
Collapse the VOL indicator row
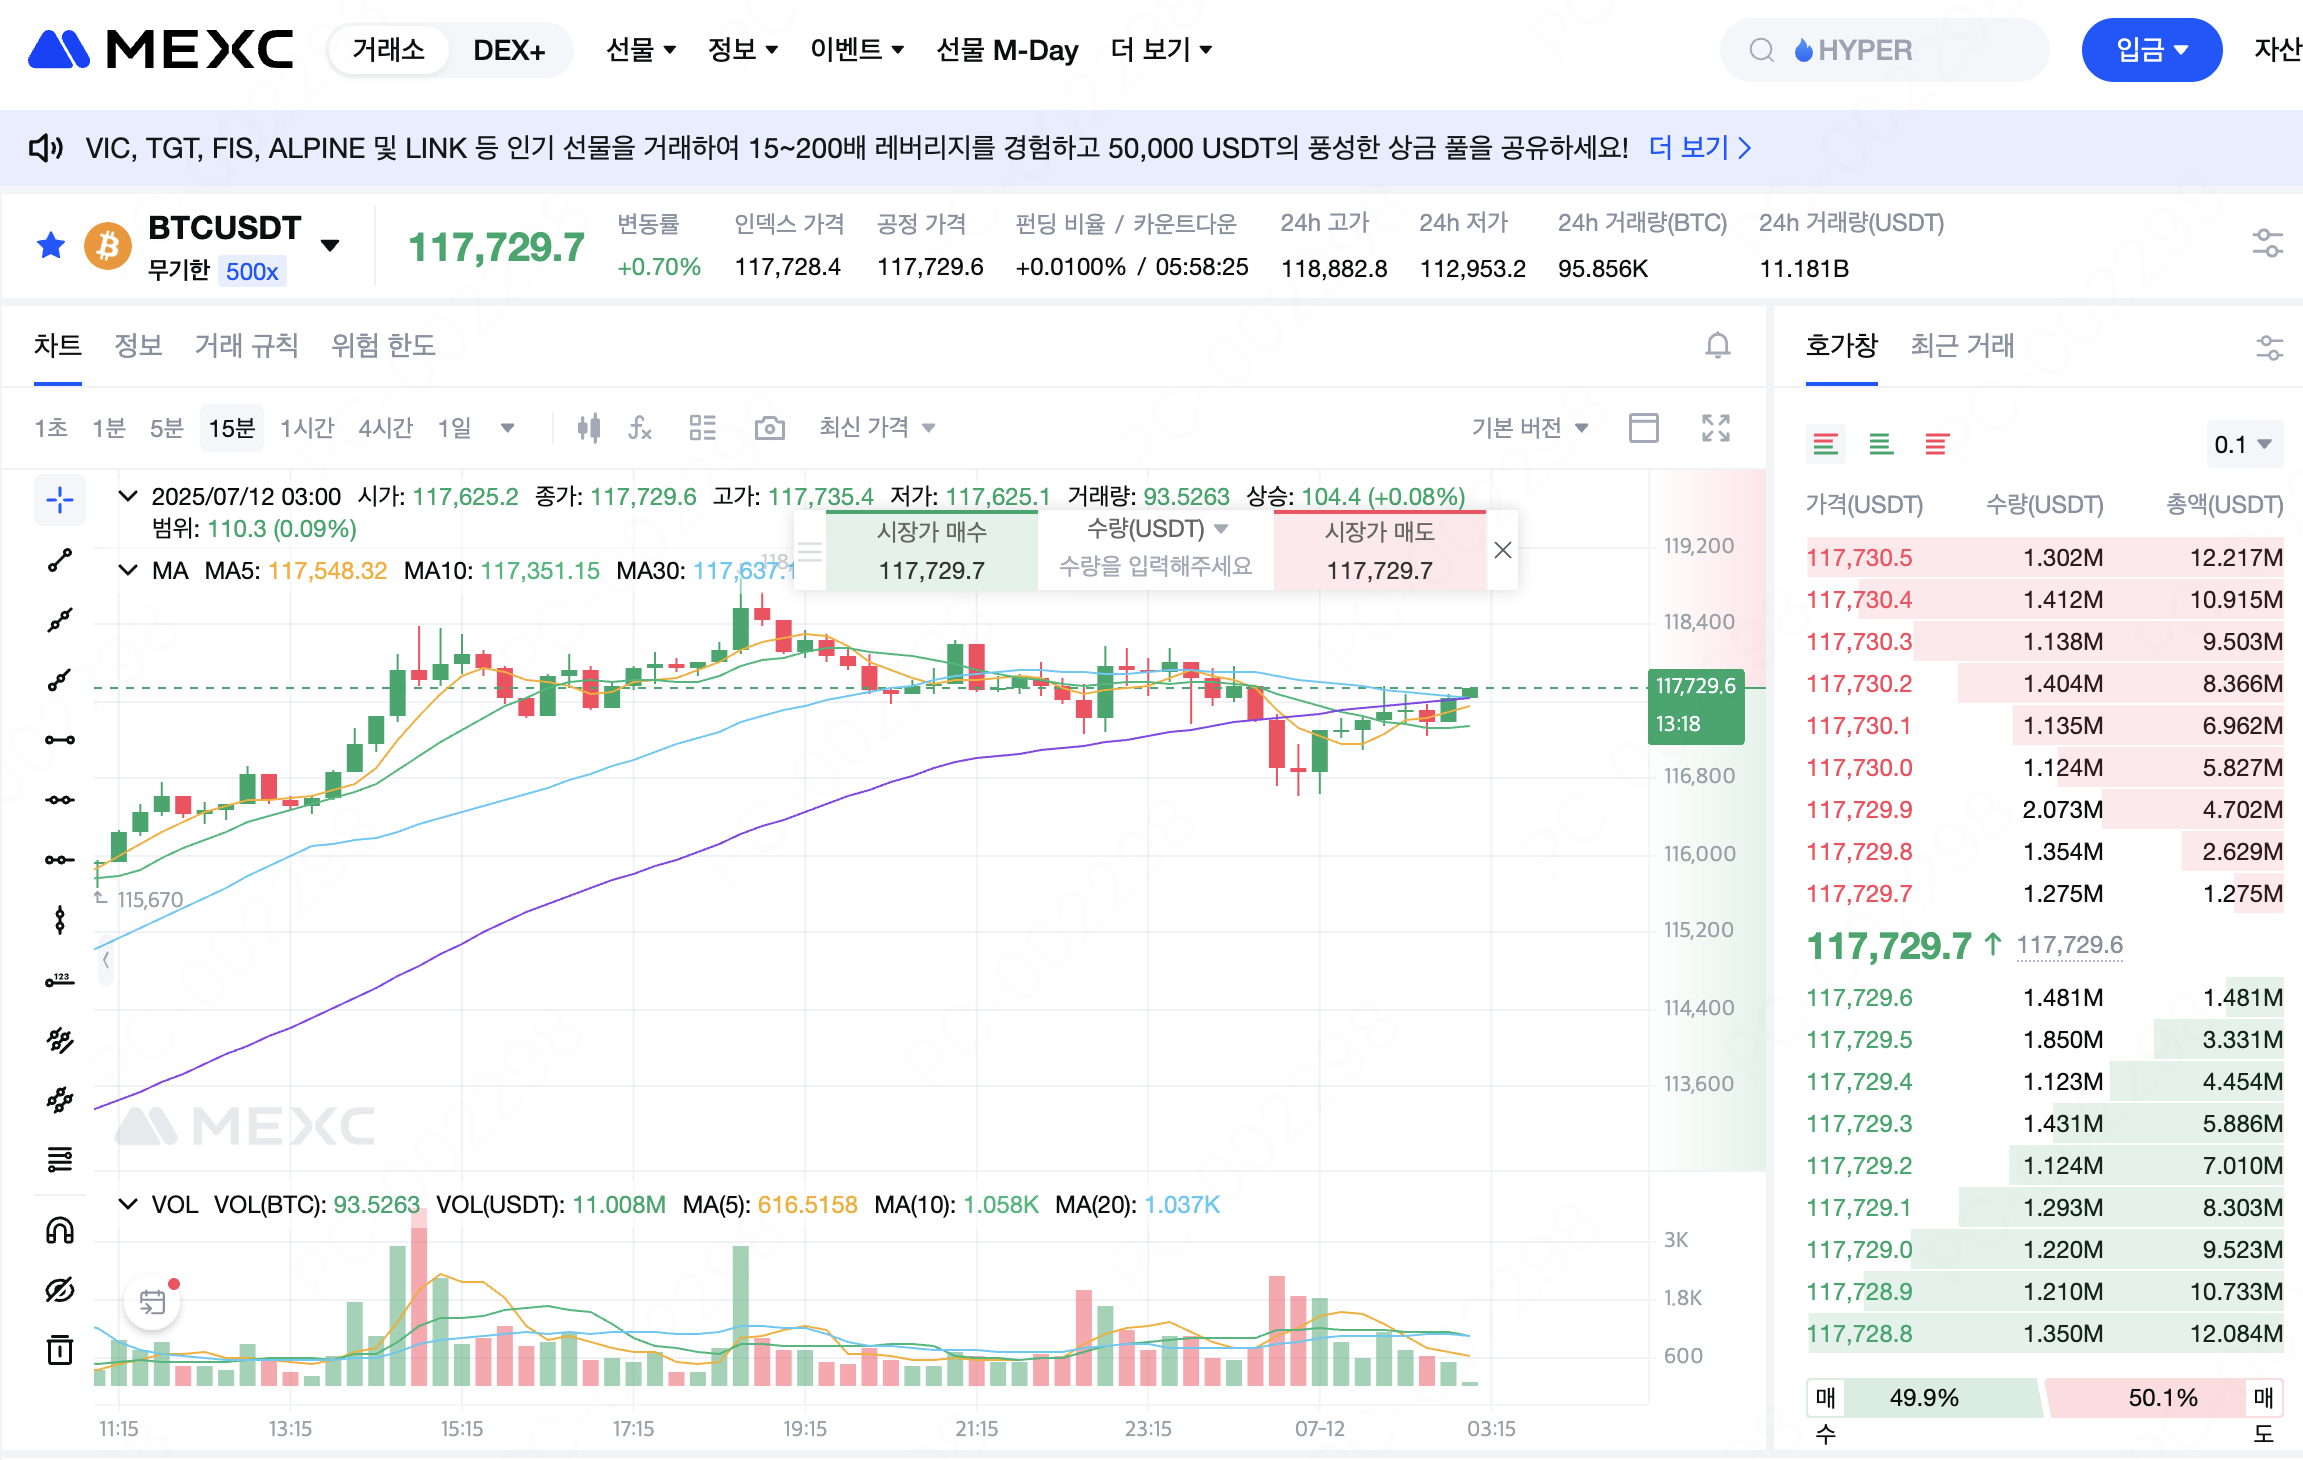coord(128,1204)
